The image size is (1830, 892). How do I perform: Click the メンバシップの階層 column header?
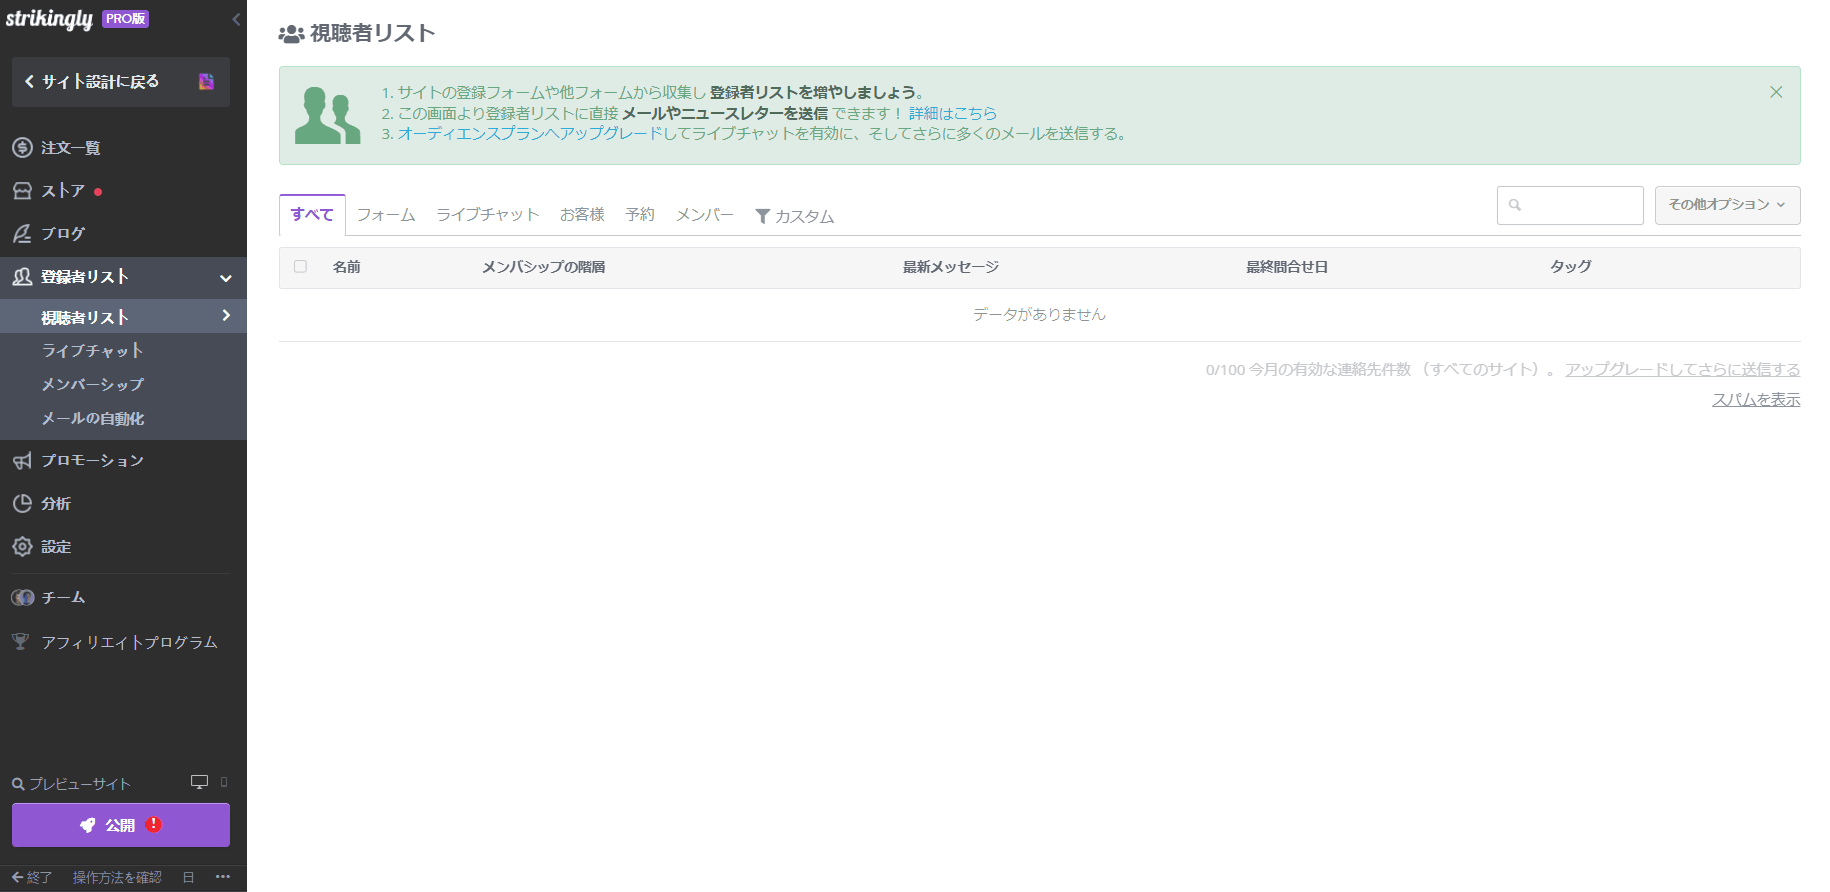coord(543,267)
